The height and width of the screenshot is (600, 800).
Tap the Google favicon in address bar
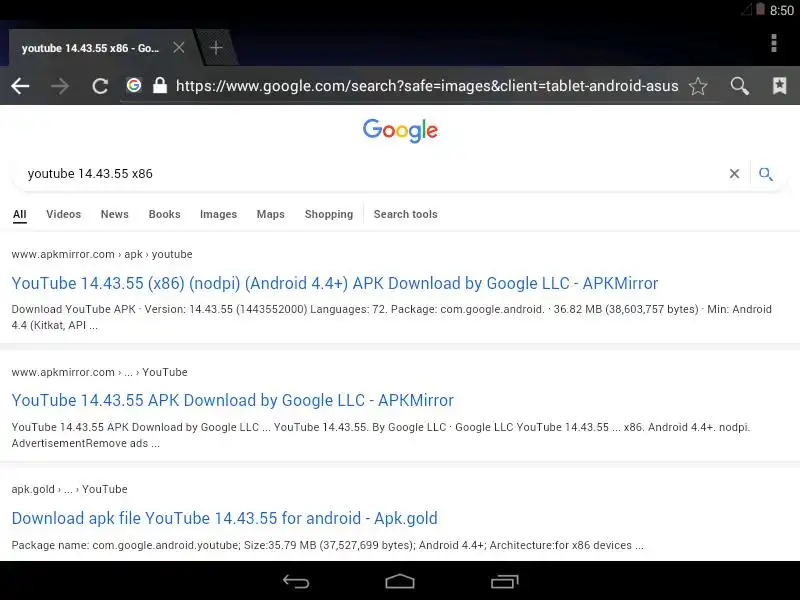[134, 85]
